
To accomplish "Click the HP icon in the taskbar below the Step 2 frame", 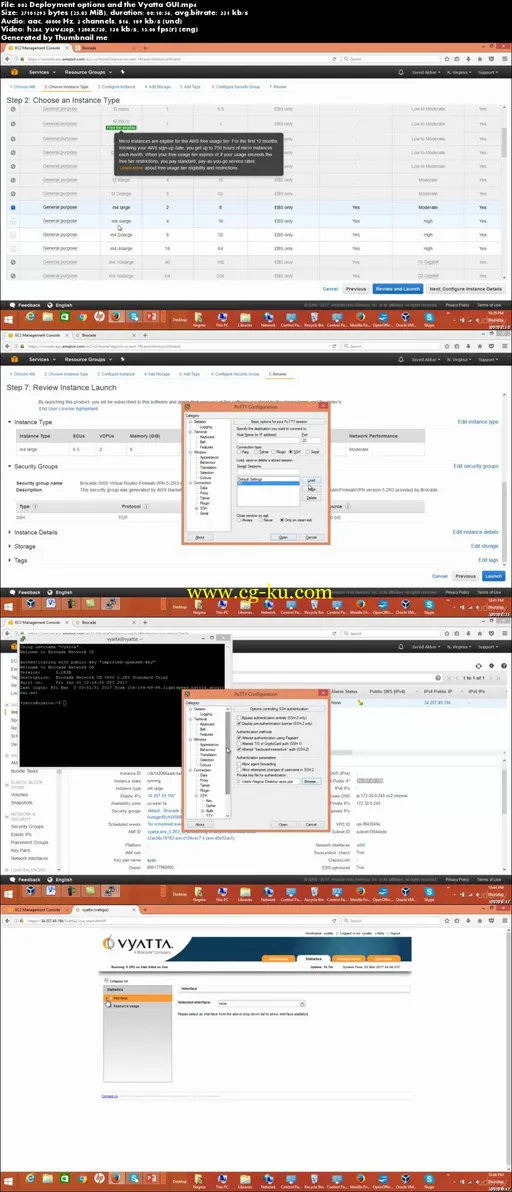I will [99, 317].
